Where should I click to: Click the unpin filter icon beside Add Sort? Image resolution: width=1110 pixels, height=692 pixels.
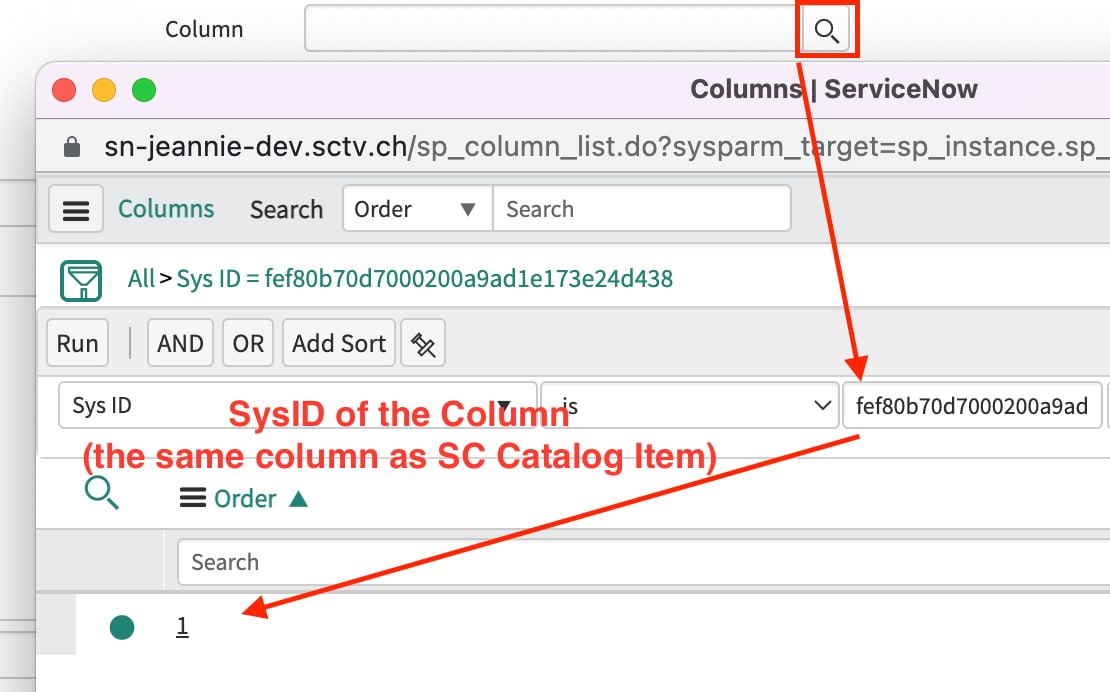pos(422,342)
